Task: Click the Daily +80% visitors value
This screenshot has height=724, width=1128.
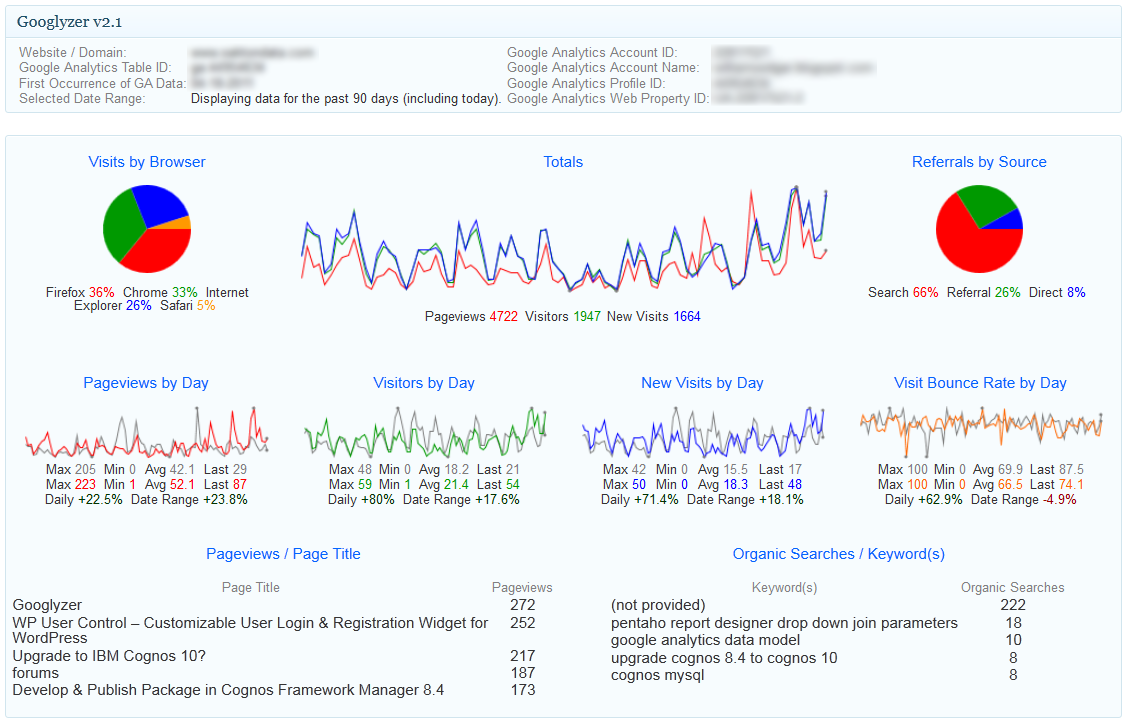Action: coord(361,499)
